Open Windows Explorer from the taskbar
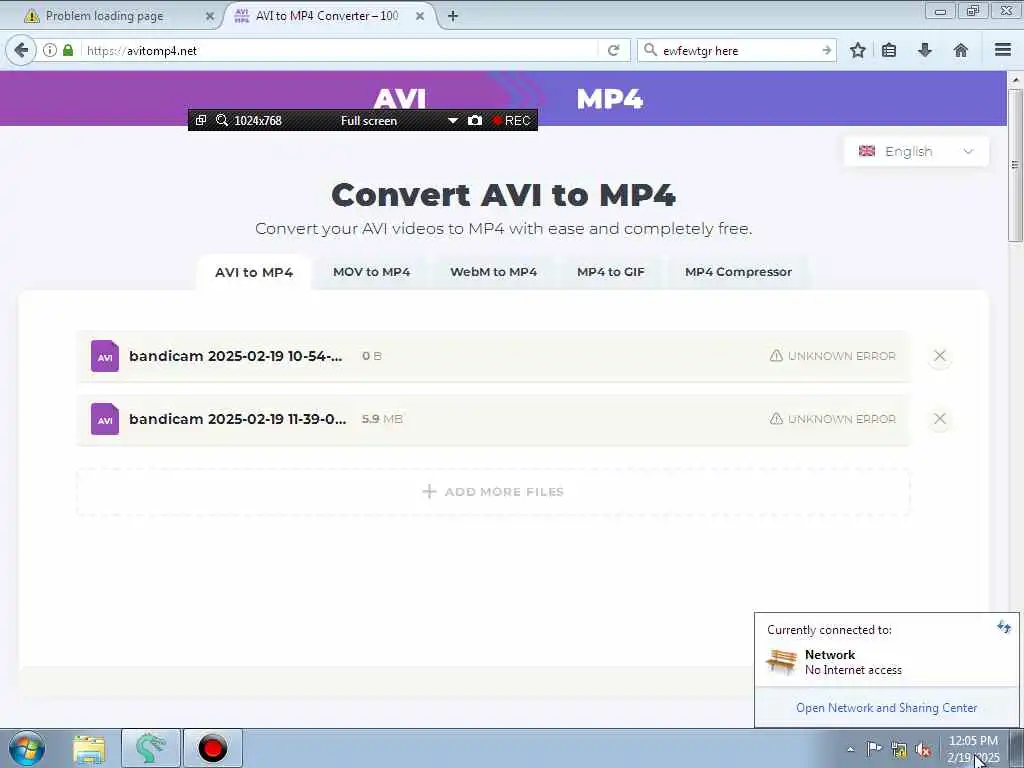The height and width of the screenshot is (768, 1024). tap(89, 748)
